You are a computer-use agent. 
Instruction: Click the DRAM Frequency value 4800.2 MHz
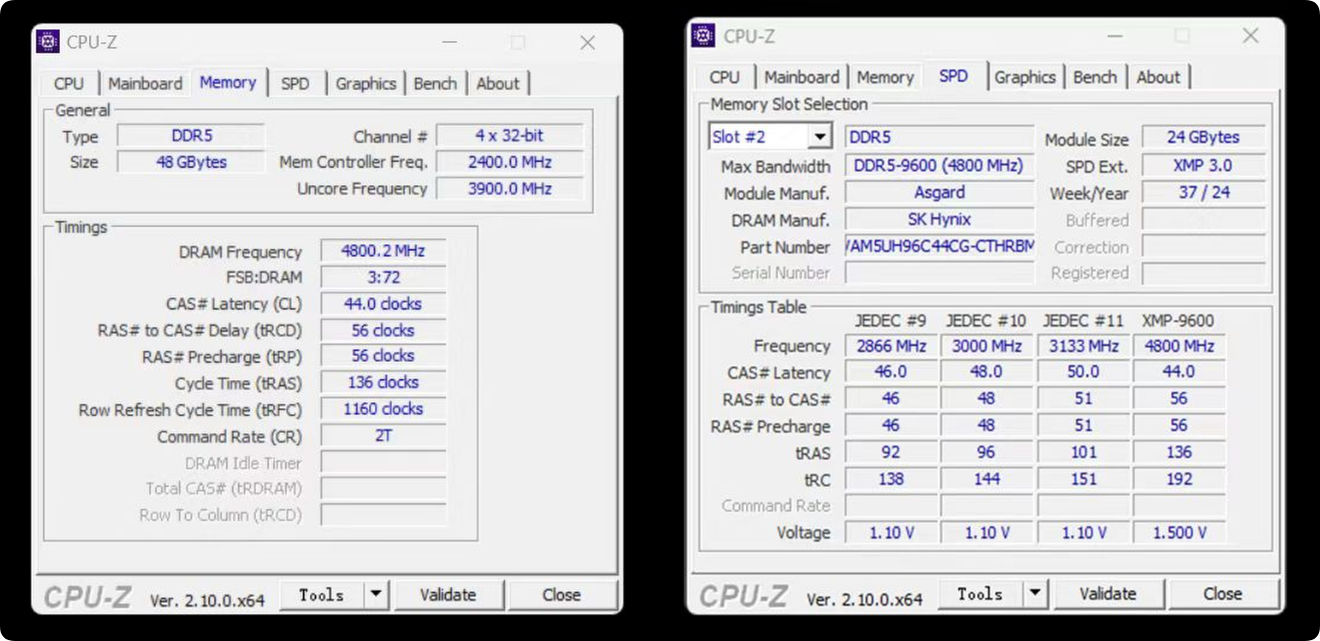coord(383,251)
